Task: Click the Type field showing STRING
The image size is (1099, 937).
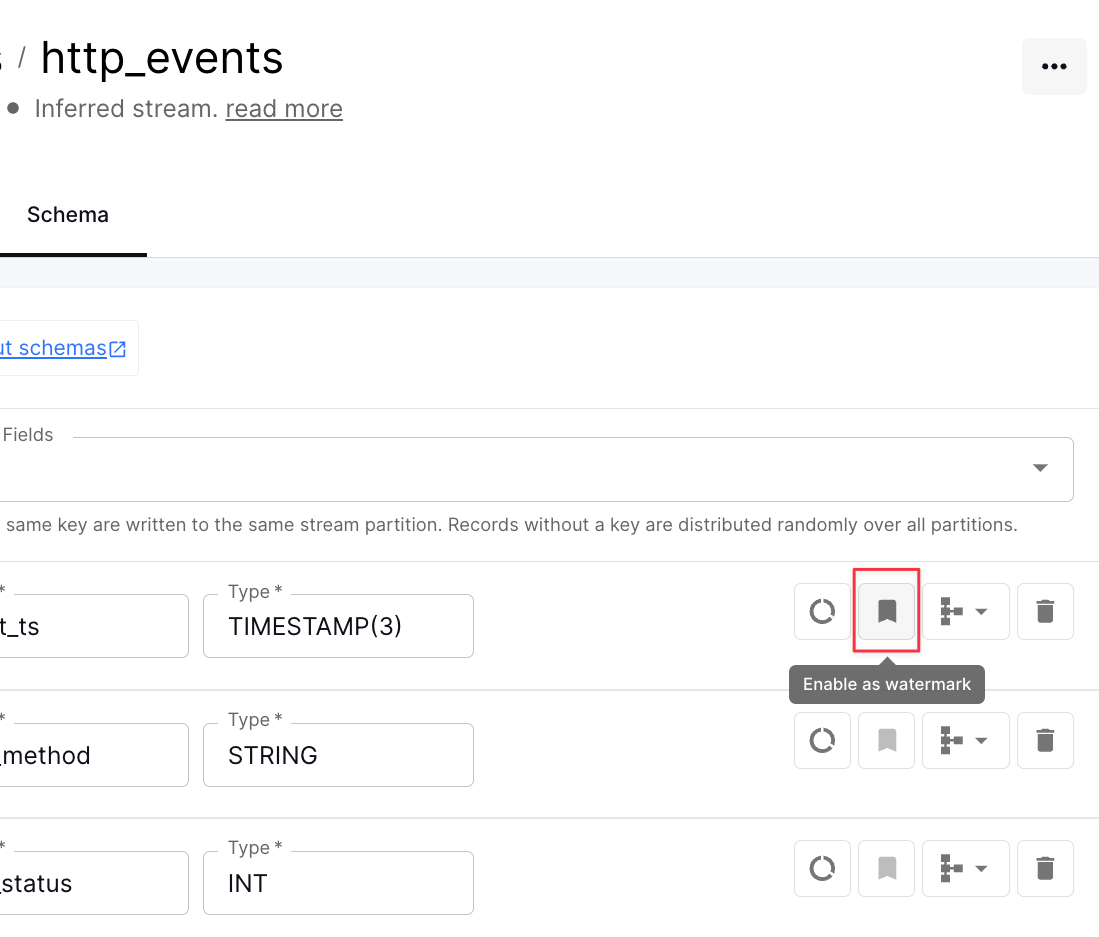Action: 337,754
